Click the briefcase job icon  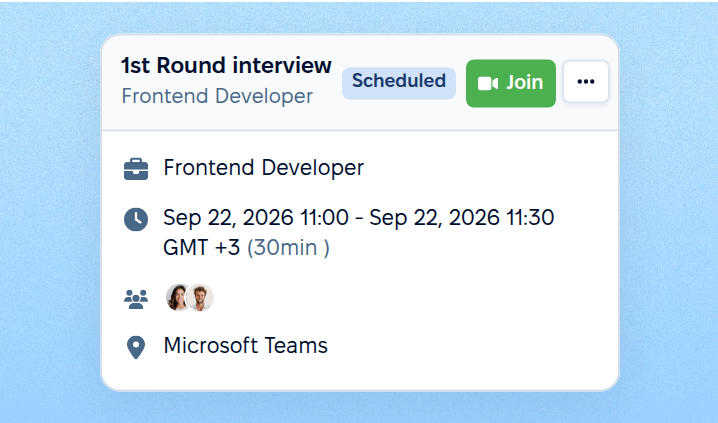point(136,169)
